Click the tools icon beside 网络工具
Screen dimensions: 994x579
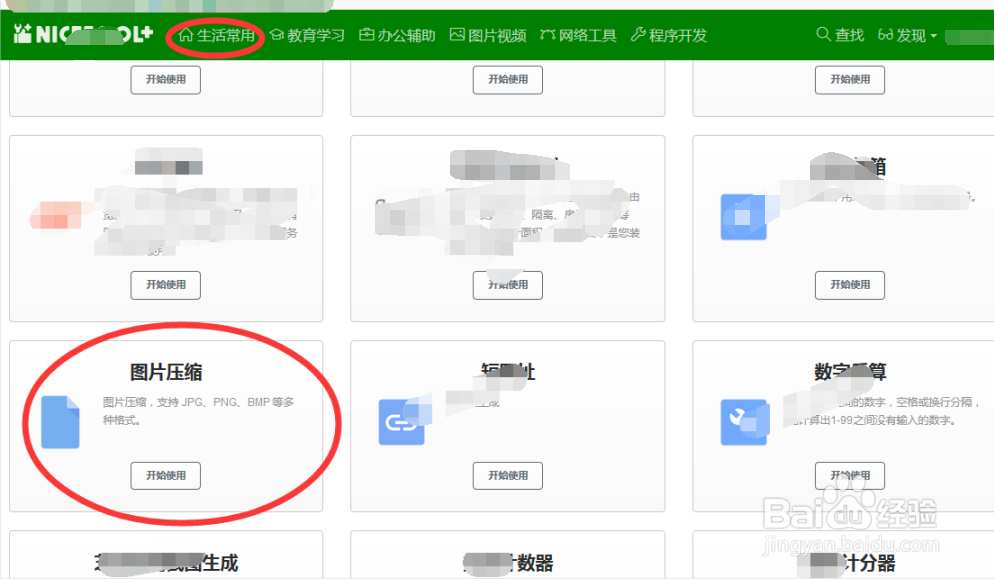click(x=548, y=34)
